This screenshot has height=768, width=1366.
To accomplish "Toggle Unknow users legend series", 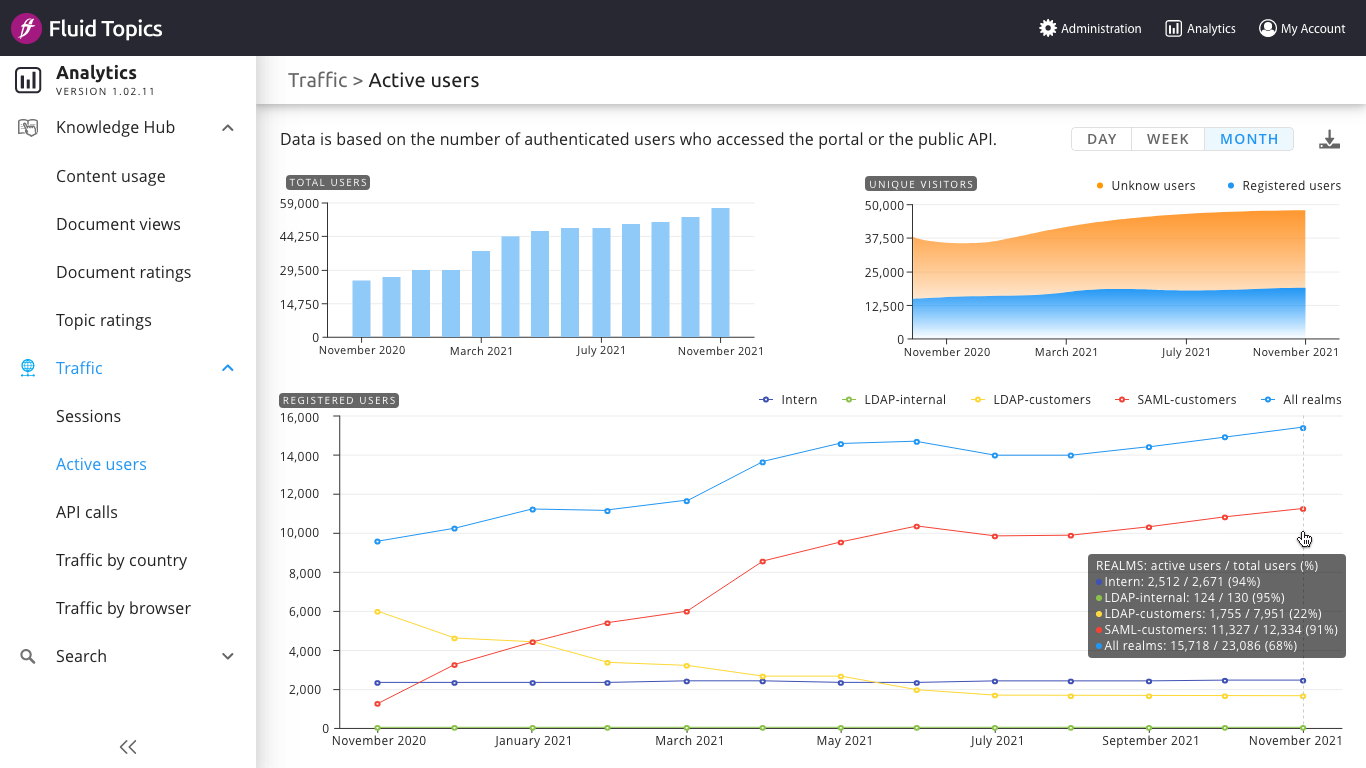I will pos(1146,185).
